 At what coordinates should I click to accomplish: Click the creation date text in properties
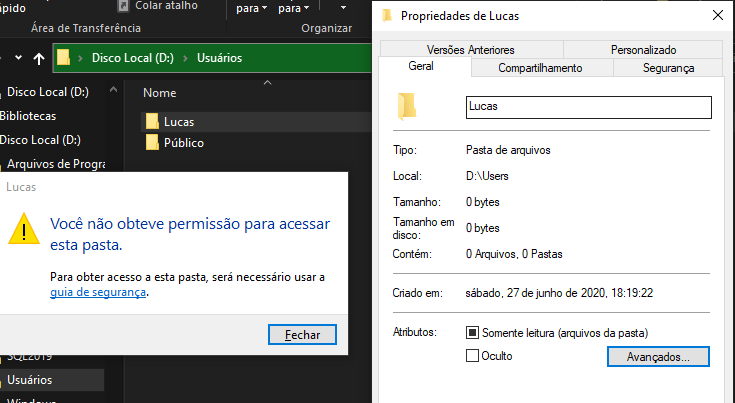coord(559,293)
